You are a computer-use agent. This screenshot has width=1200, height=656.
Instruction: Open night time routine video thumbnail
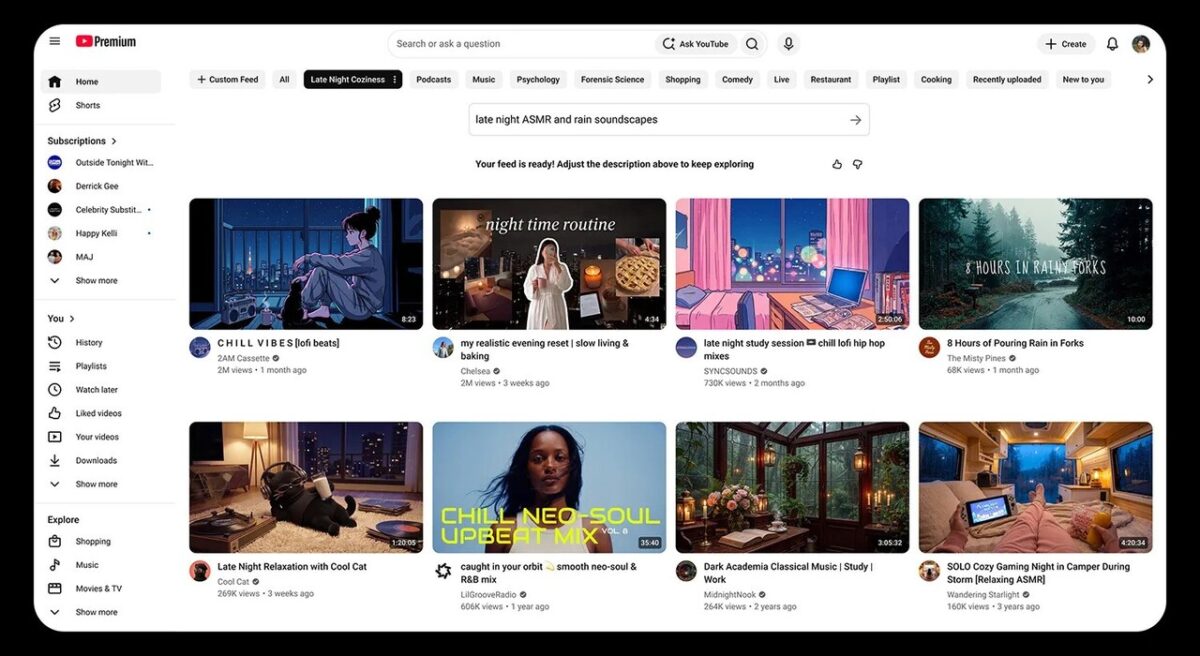[x=549, y=264]
